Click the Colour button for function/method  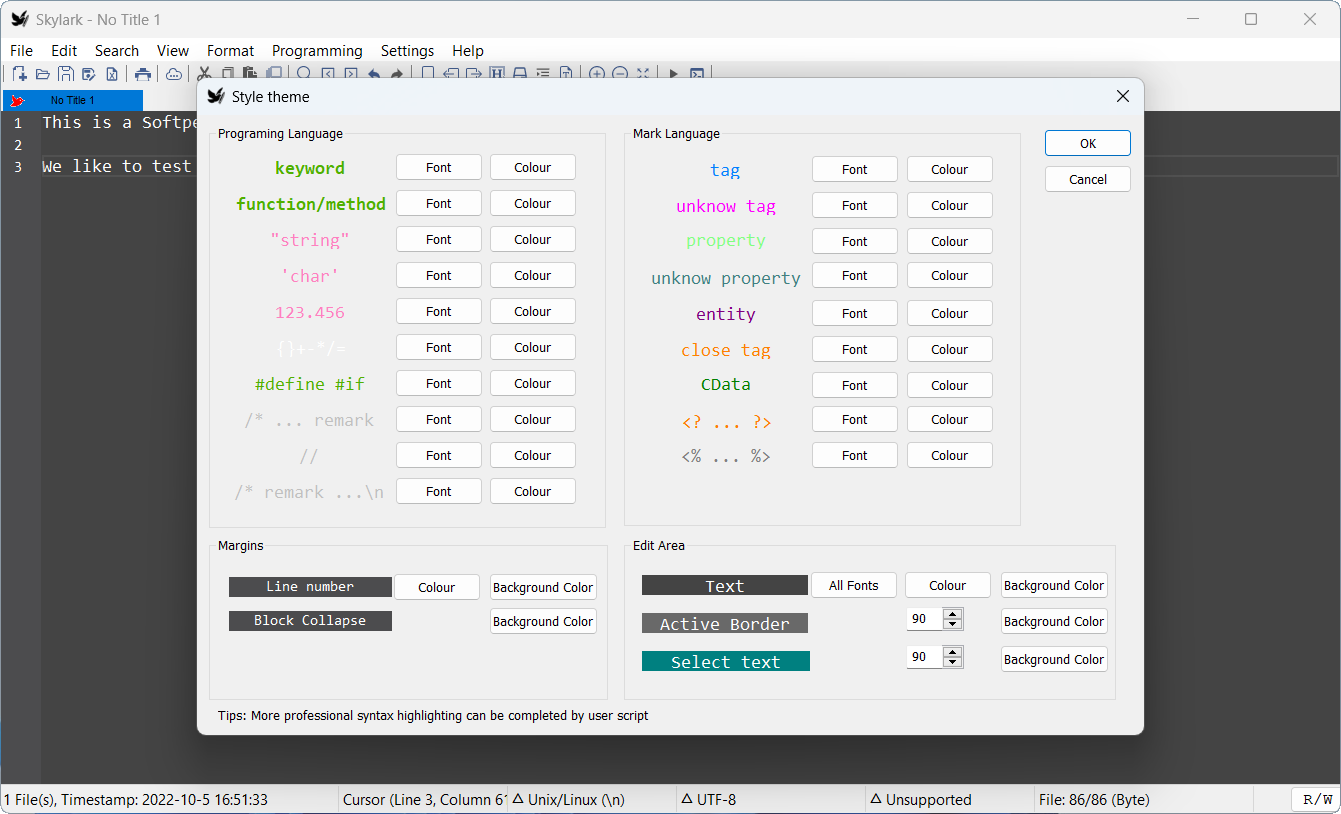[x=533, y=203]
